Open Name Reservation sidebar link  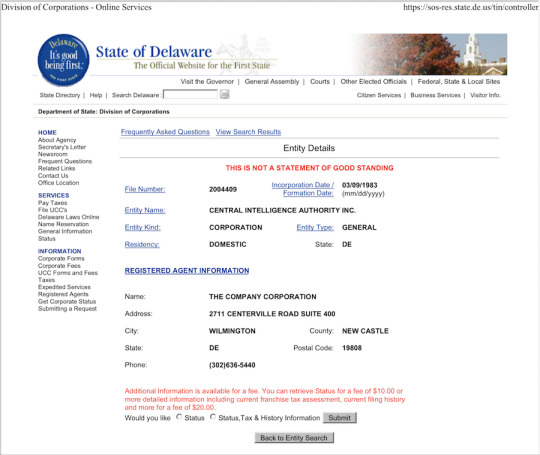pos(63,224)
